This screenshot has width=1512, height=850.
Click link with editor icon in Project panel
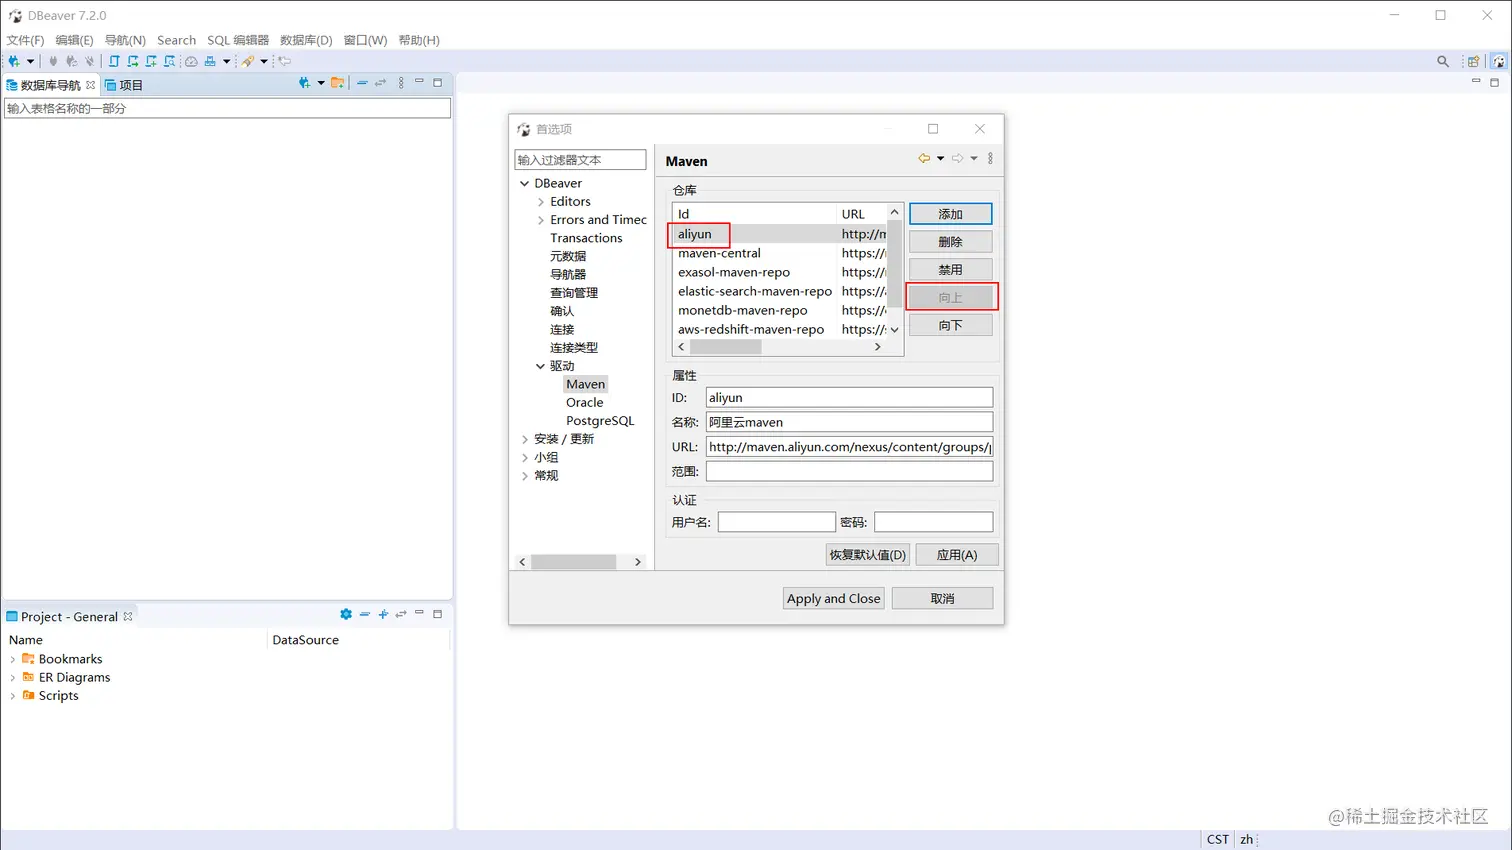pos(401,614)
